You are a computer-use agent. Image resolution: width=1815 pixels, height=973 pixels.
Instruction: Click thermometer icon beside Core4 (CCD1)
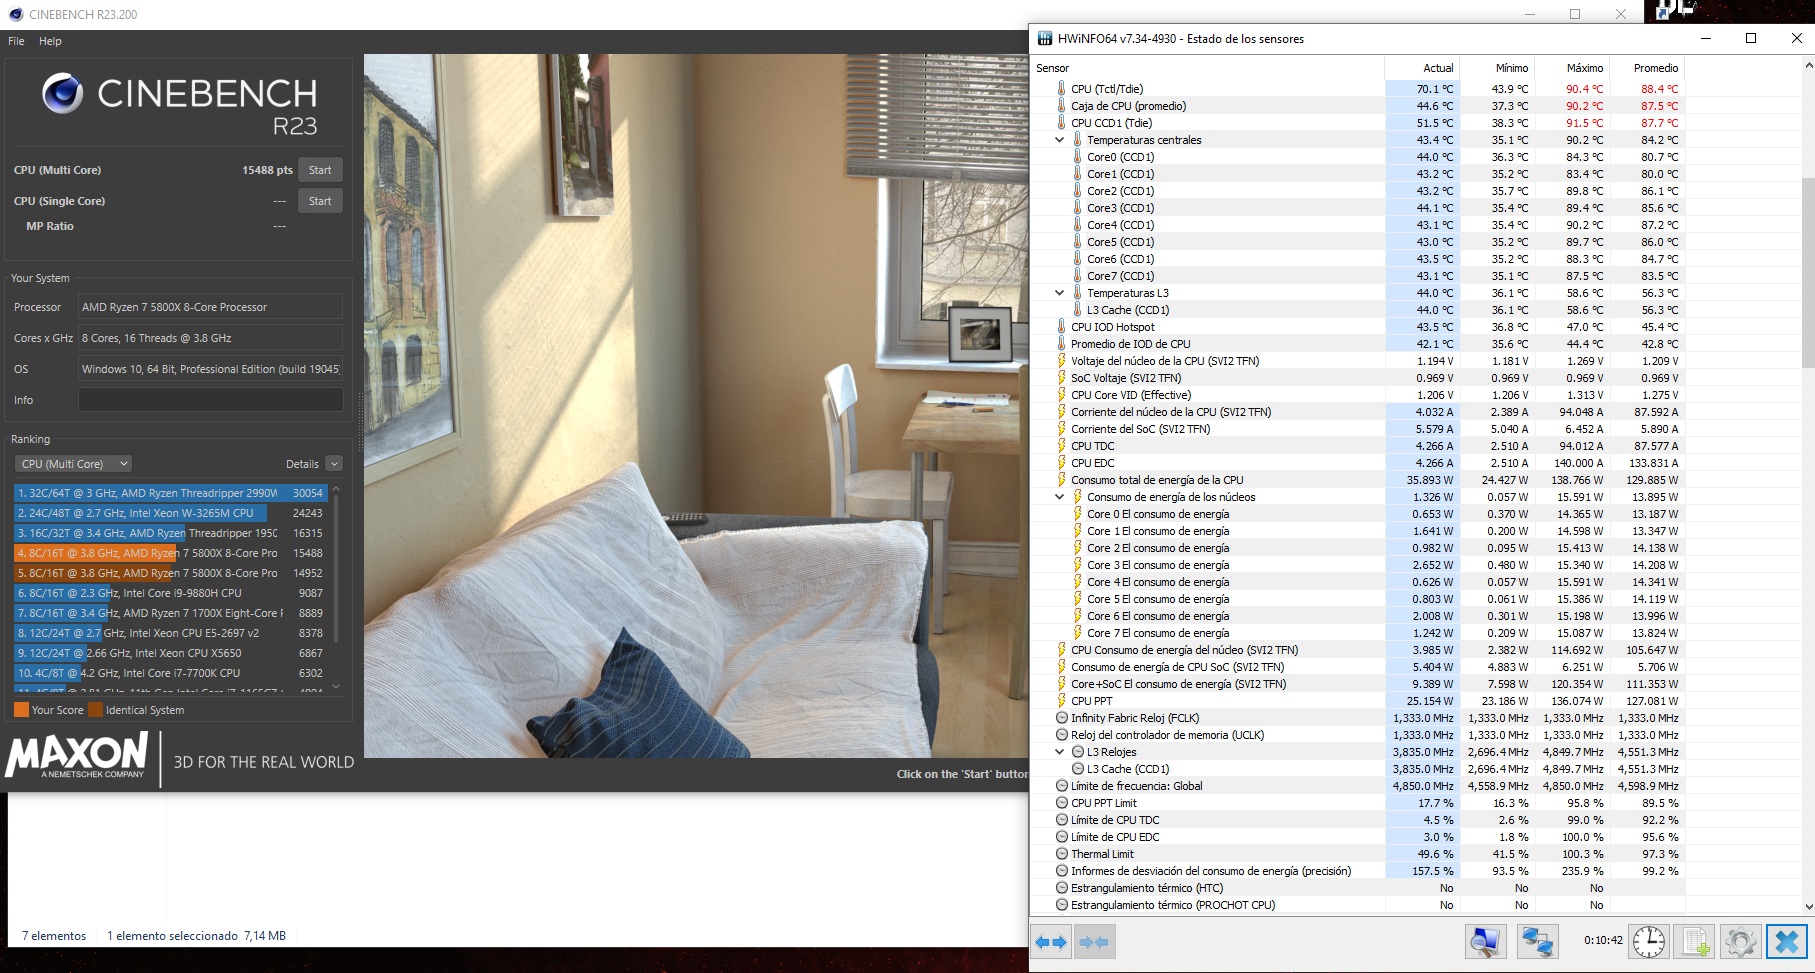pos(1077,225)
